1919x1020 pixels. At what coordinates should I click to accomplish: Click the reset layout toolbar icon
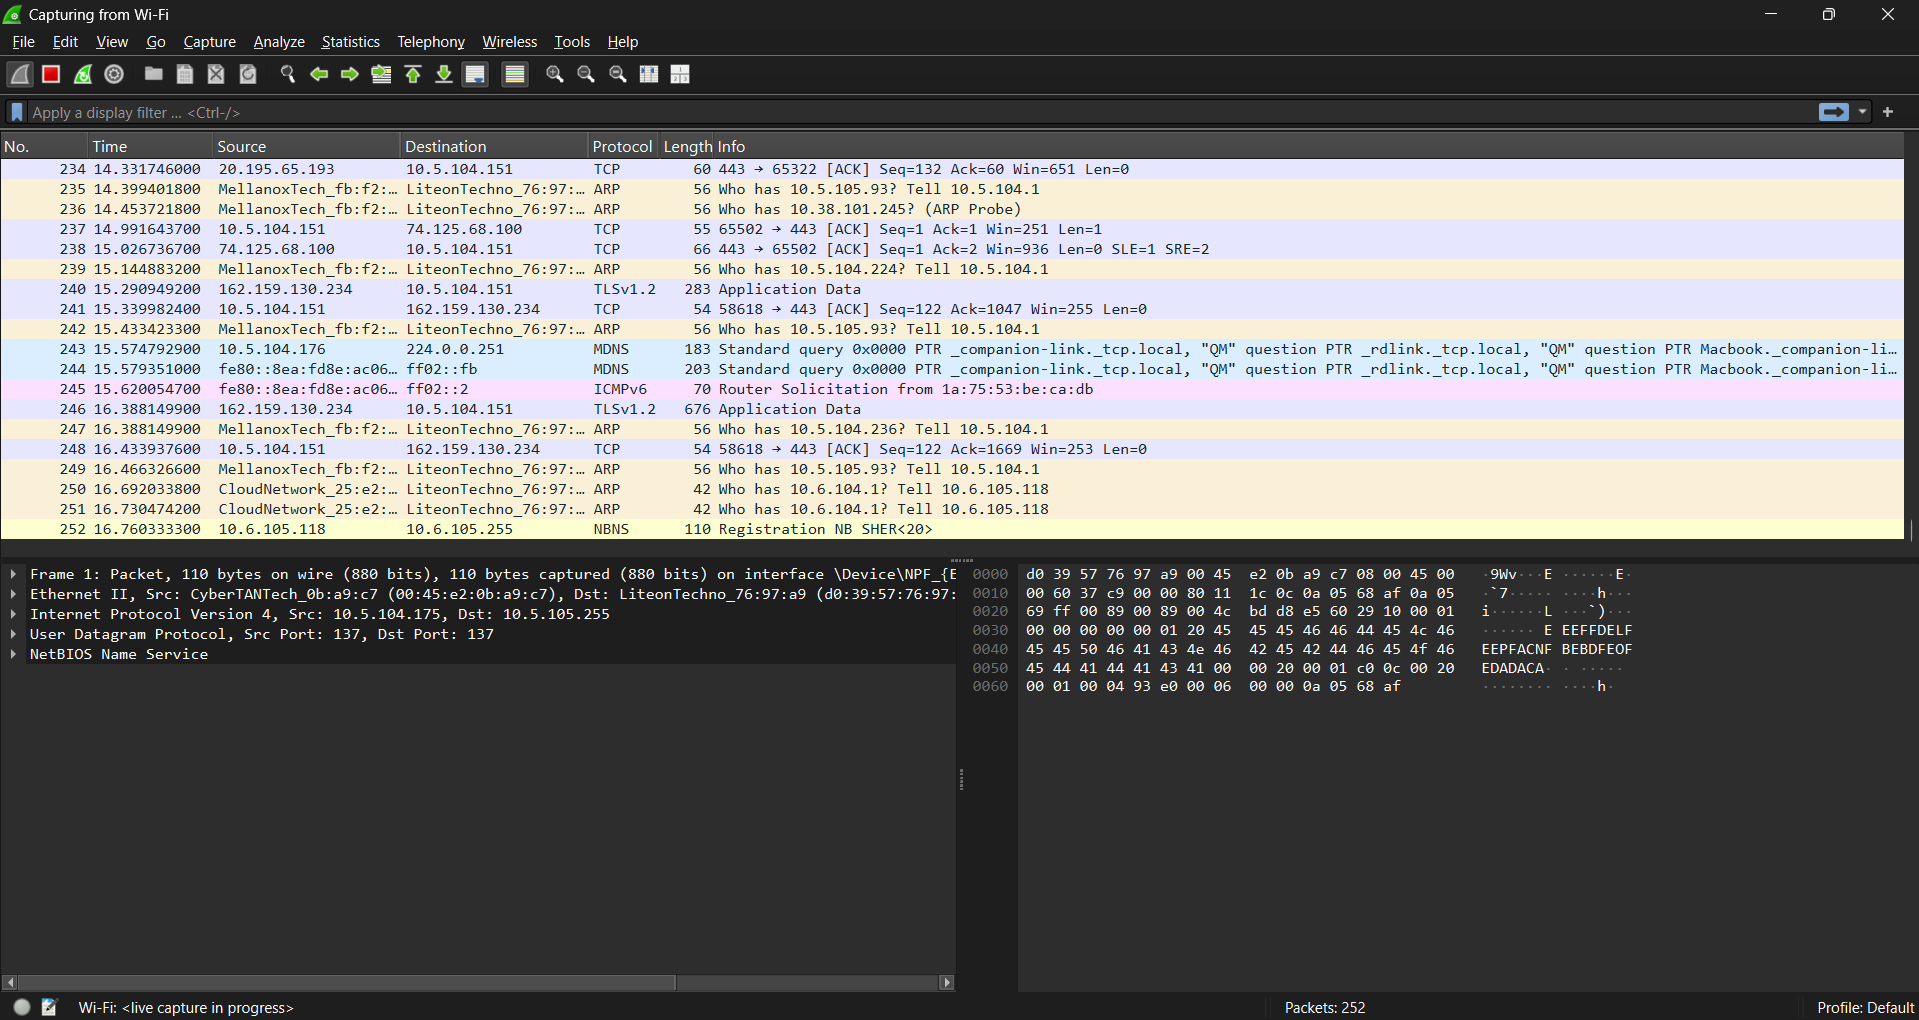680,74
